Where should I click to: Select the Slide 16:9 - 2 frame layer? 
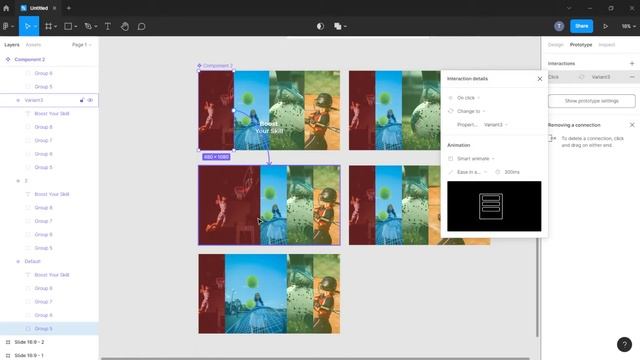tap(29, 342)
